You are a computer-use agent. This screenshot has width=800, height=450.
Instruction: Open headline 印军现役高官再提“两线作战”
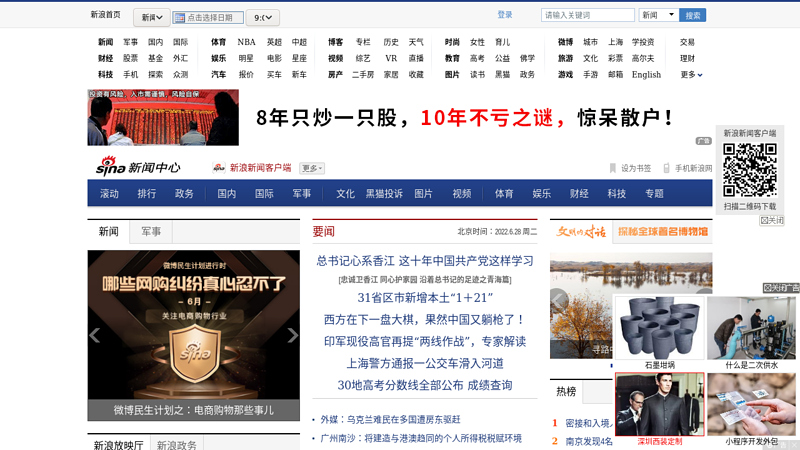click(425, 341)
